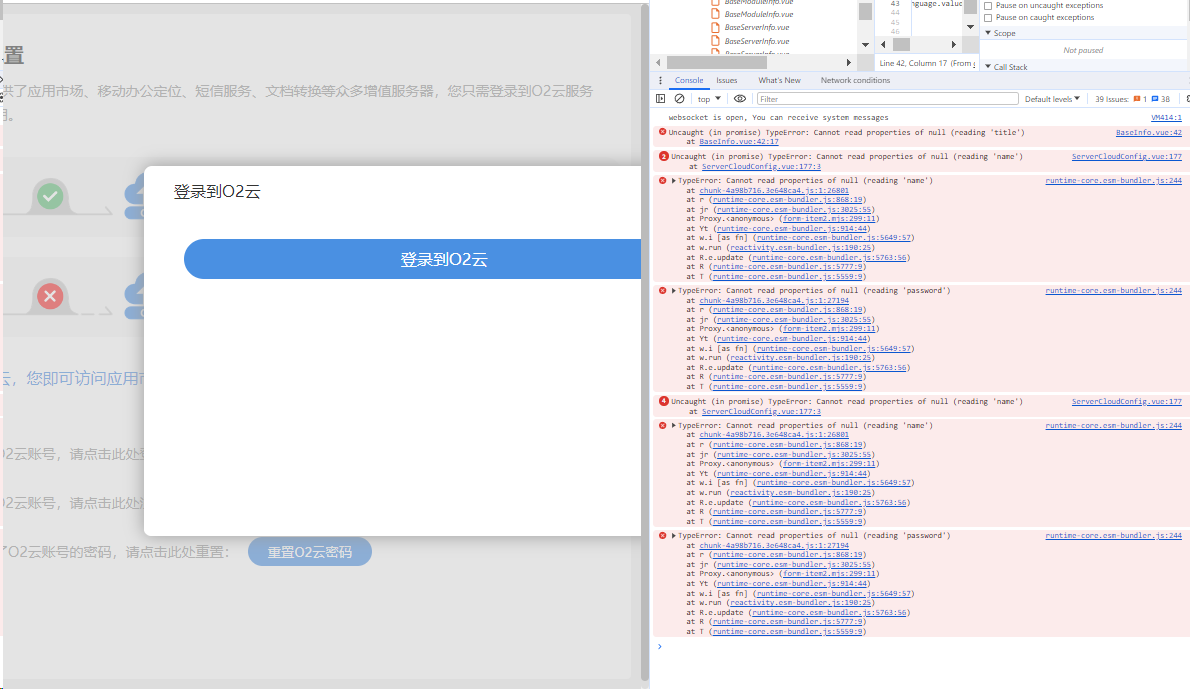Image resolution: width=1190 pixels, height=689 pixels.
Task: Click the blue 登录到O2云 button in dialog
Action: (412, 260)
